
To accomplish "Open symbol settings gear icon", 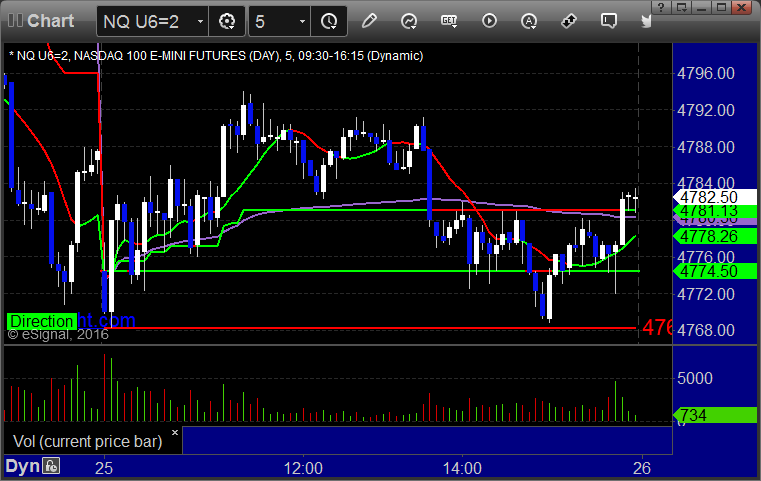I will tap(227, 21).
